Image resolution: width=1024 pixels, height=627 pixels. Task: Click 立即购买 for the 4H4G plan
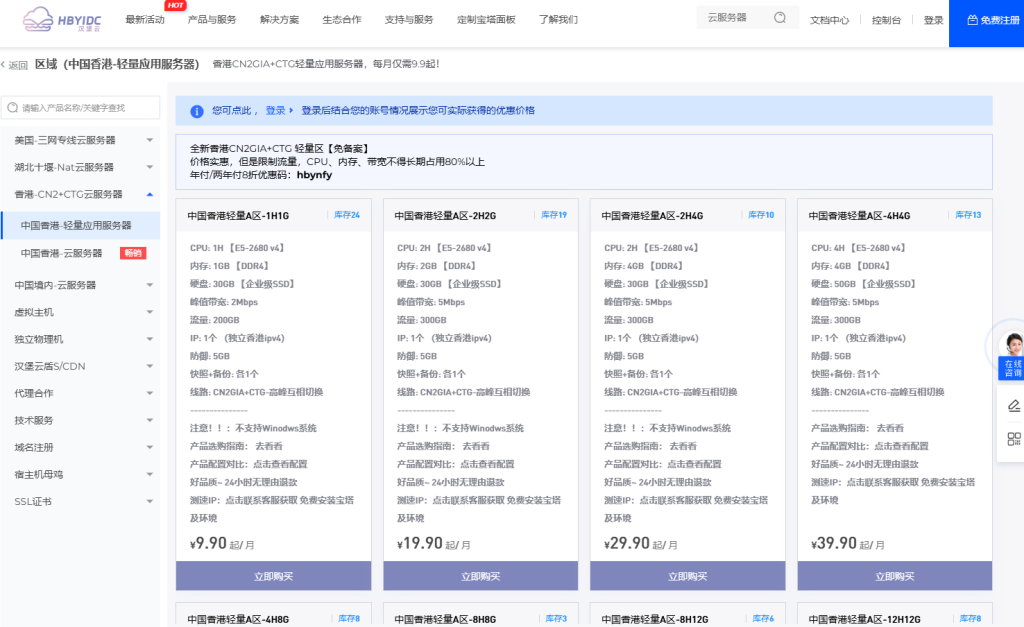[x=894, y=576]
